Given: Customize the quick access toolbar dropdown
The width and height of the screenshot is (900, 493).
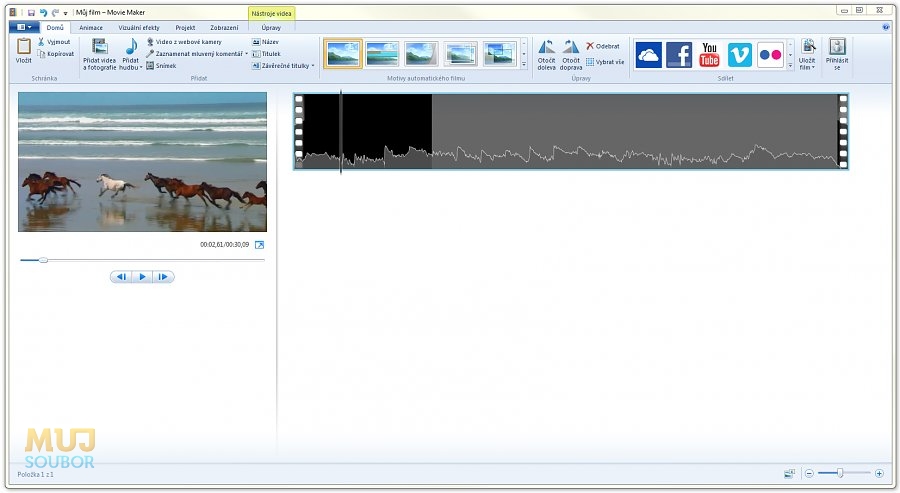Looking at the screenshot, I should click(65, 13).
